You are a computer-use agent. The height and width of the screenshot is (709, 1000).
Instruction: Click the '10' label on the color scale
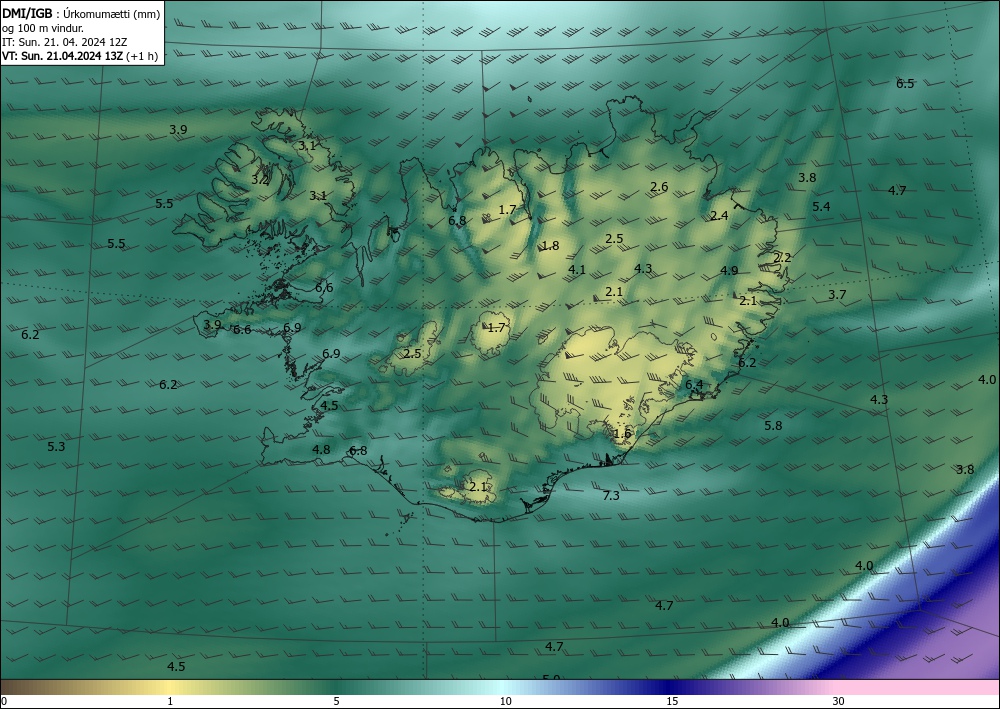(x=505, y=702)
